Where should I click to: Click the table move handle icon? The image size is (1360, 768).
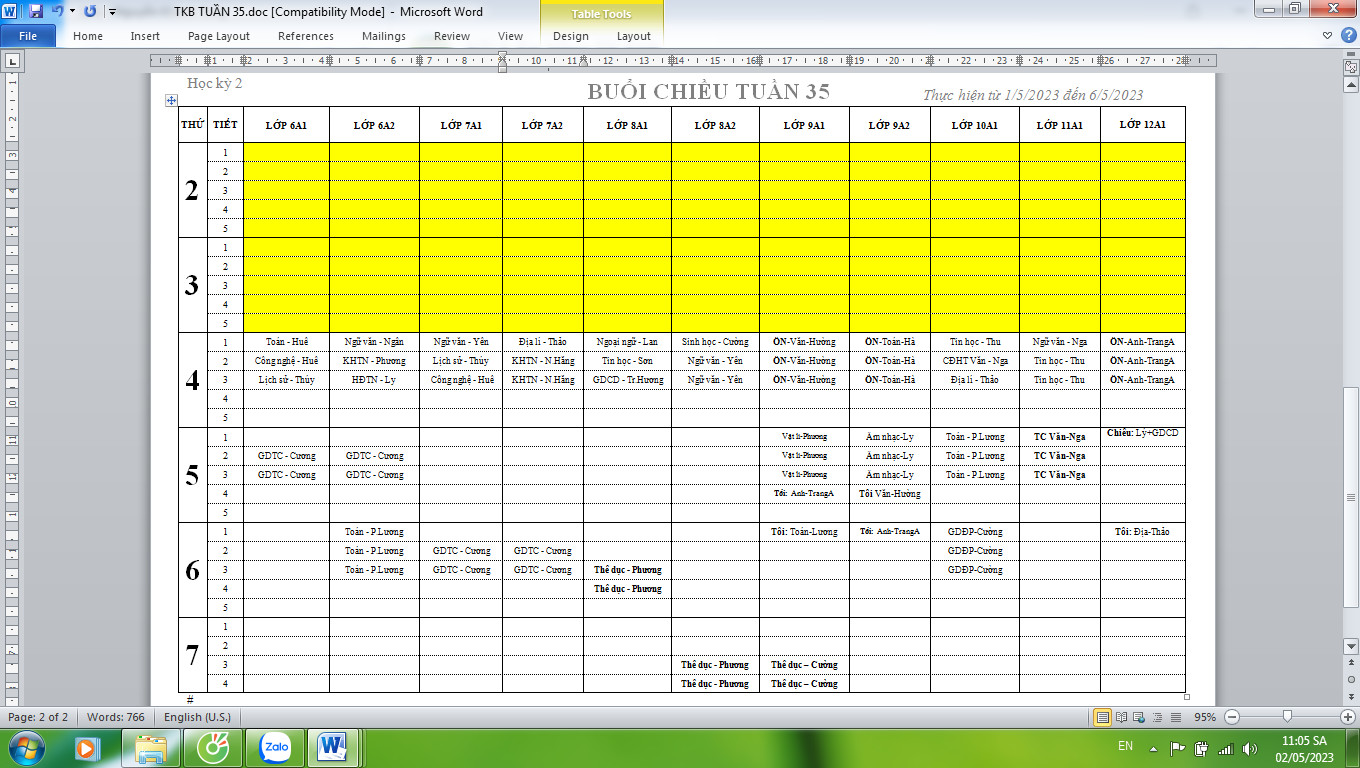point(171,100)
